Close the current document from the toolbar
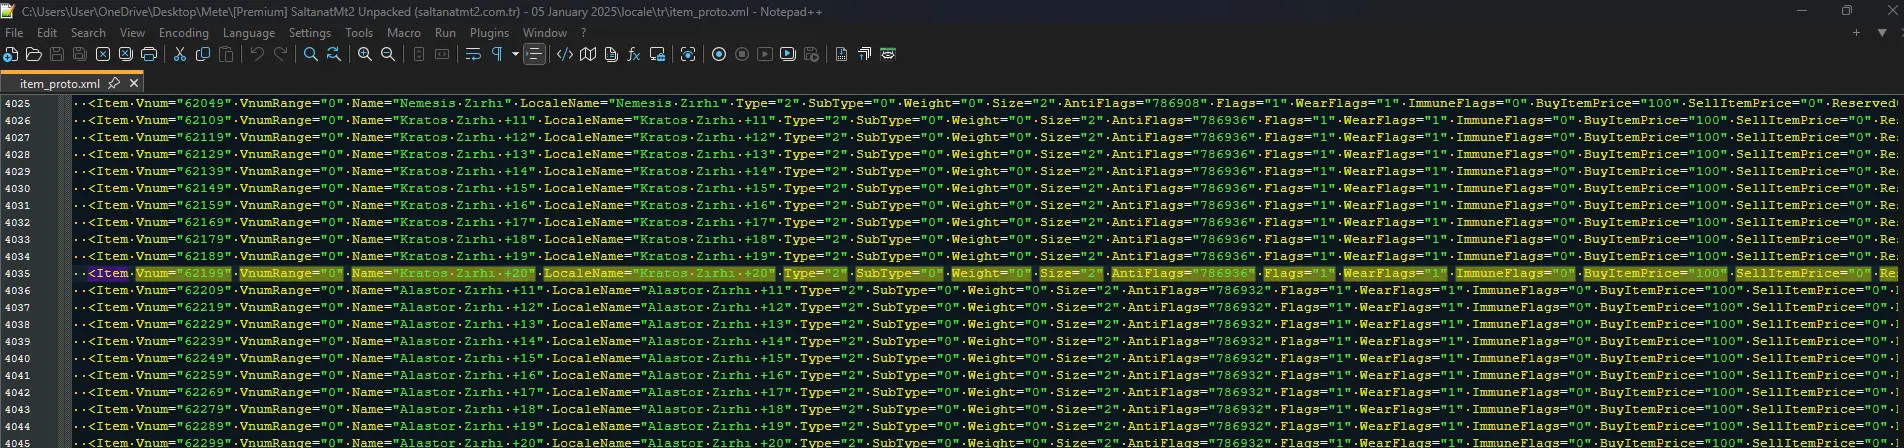1904x448 pixels. 103,54
